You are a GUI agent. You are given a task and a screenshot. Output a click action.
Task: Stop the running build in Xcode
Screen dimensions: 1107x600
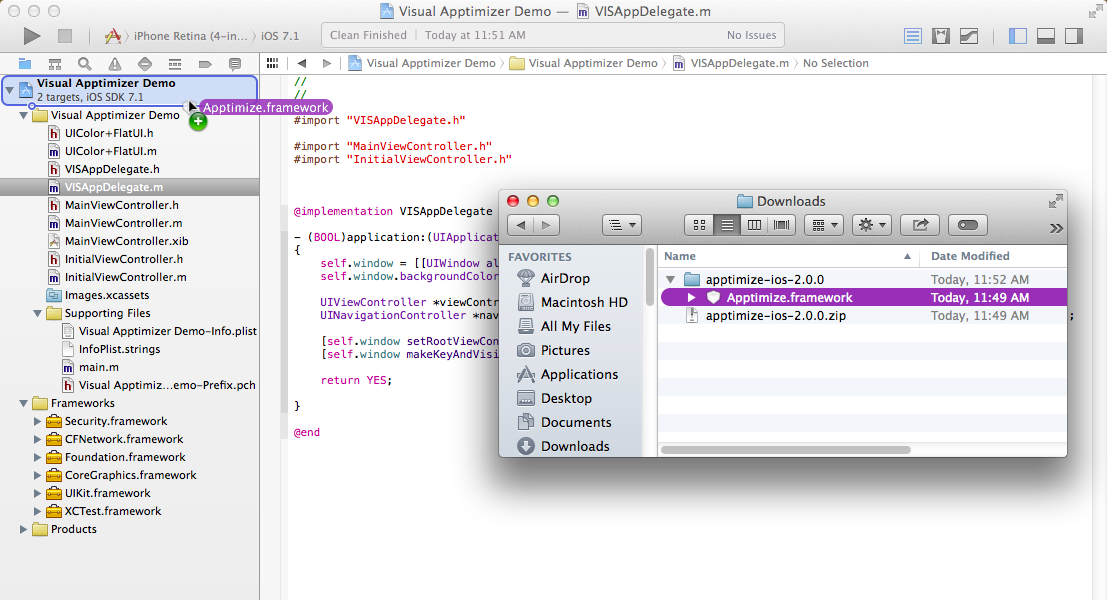[65, 35]
